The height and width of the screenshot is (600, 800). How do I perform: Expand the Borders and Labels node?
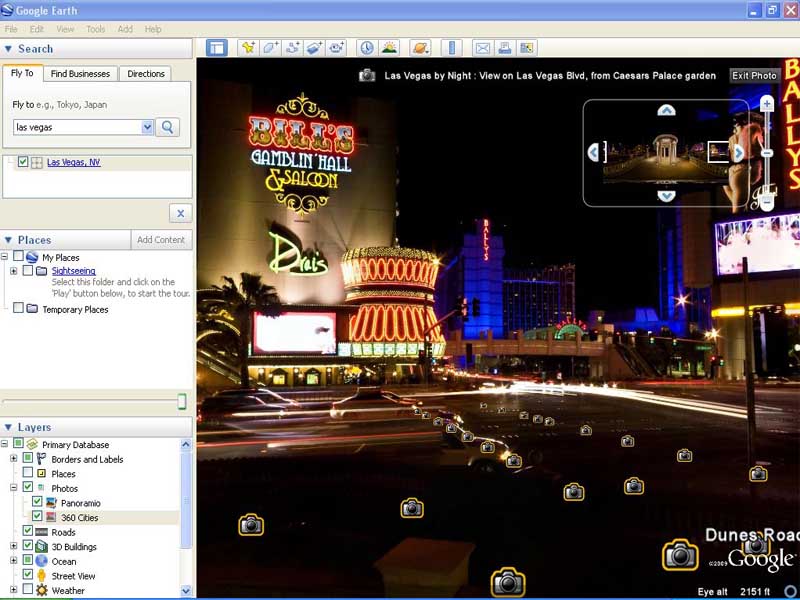(x=14, y=459)
